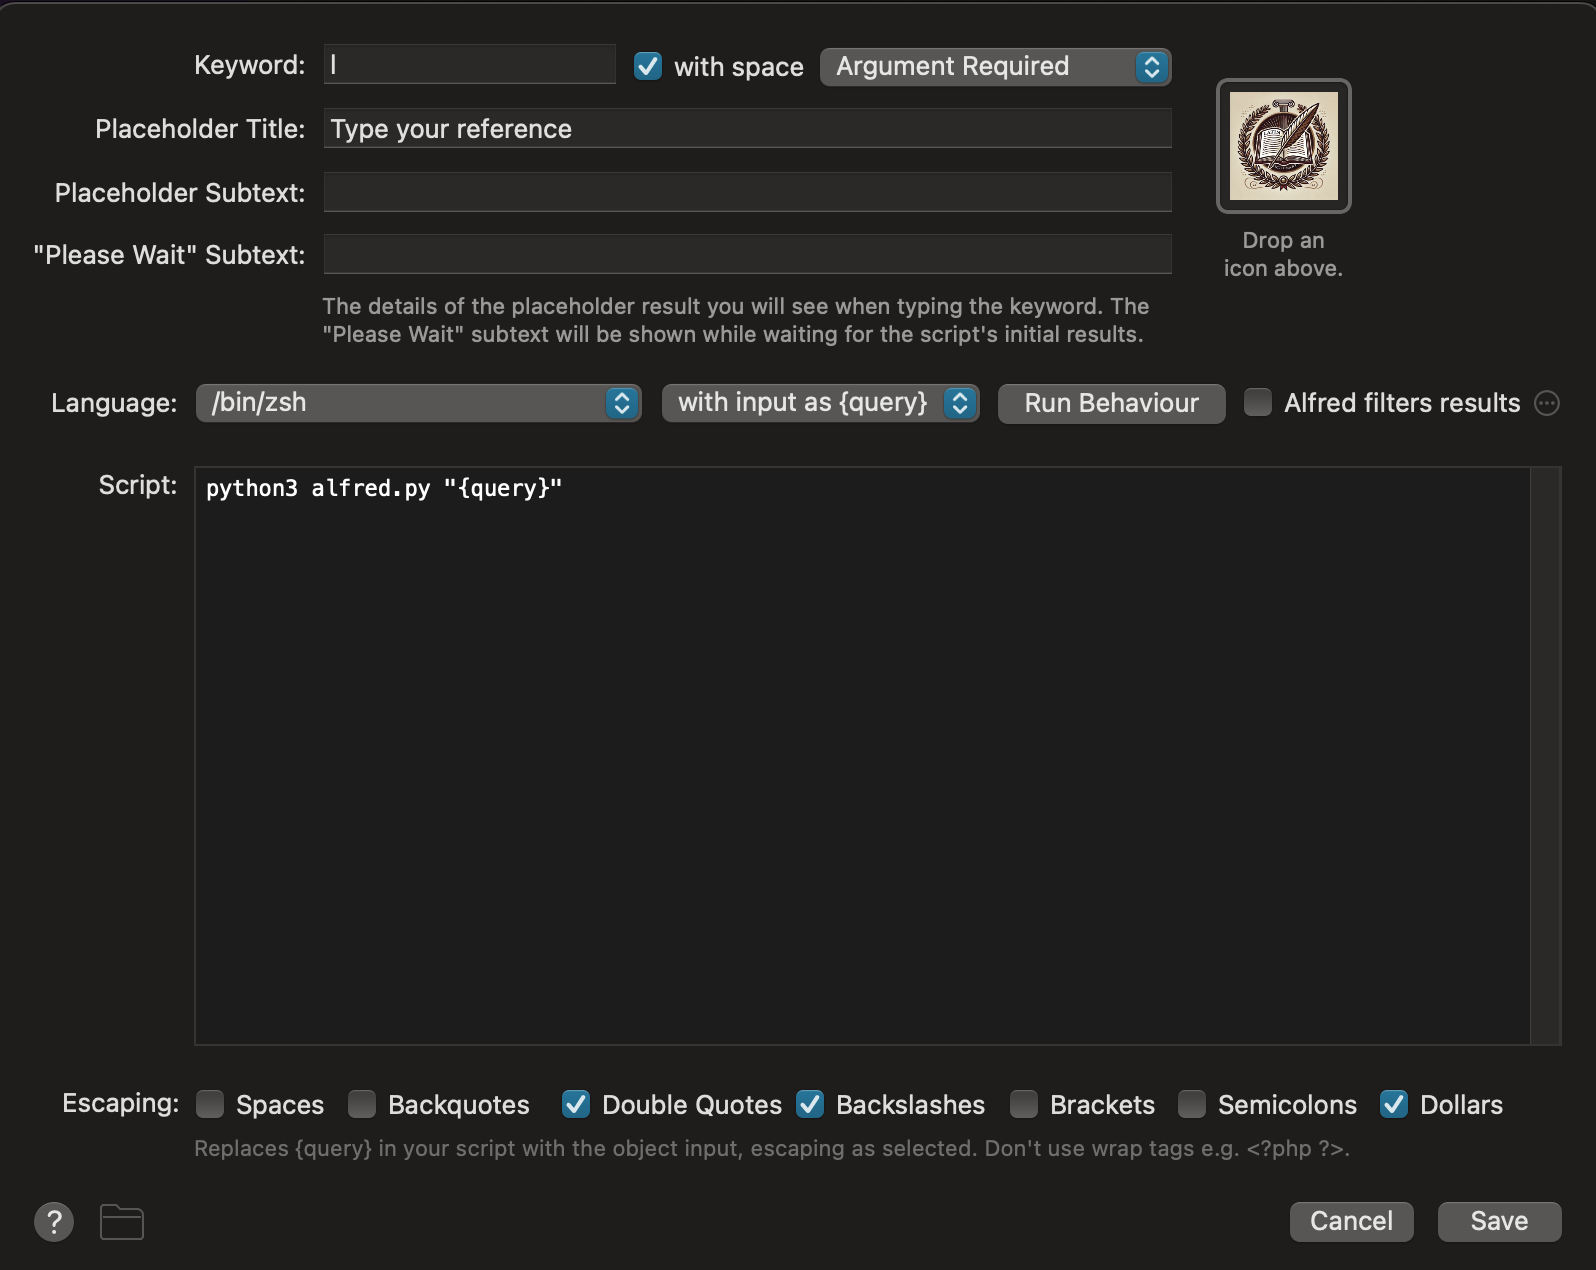Image resolution: width=1596 pixels, height=1270 pixels.
Task: Click the Run Behaviour button
Action: coord(1111,403)
